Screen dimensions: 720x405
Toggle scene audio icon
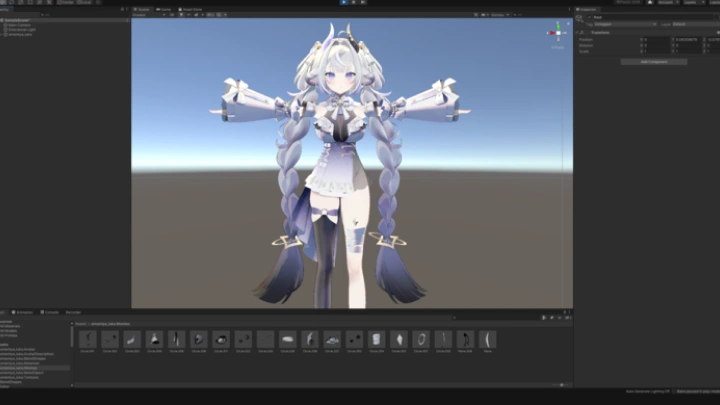click(189, 15)
